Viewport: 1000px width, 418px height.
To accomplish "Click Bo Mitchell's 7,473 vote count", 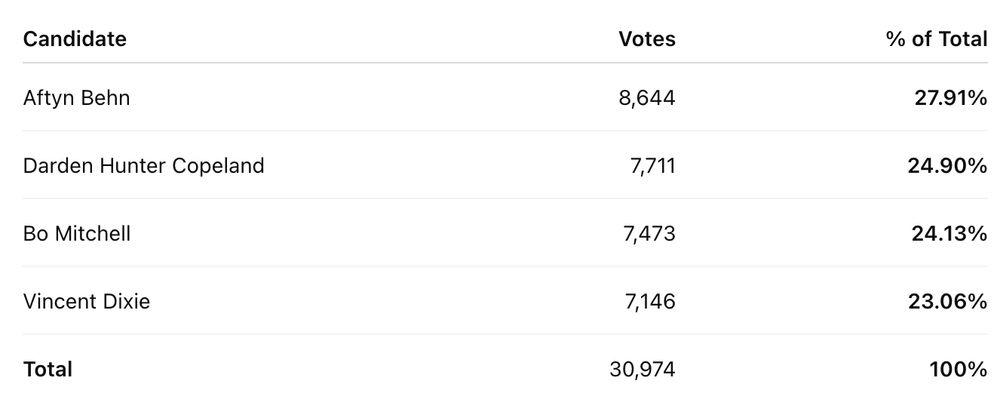I will pos(649,234).
